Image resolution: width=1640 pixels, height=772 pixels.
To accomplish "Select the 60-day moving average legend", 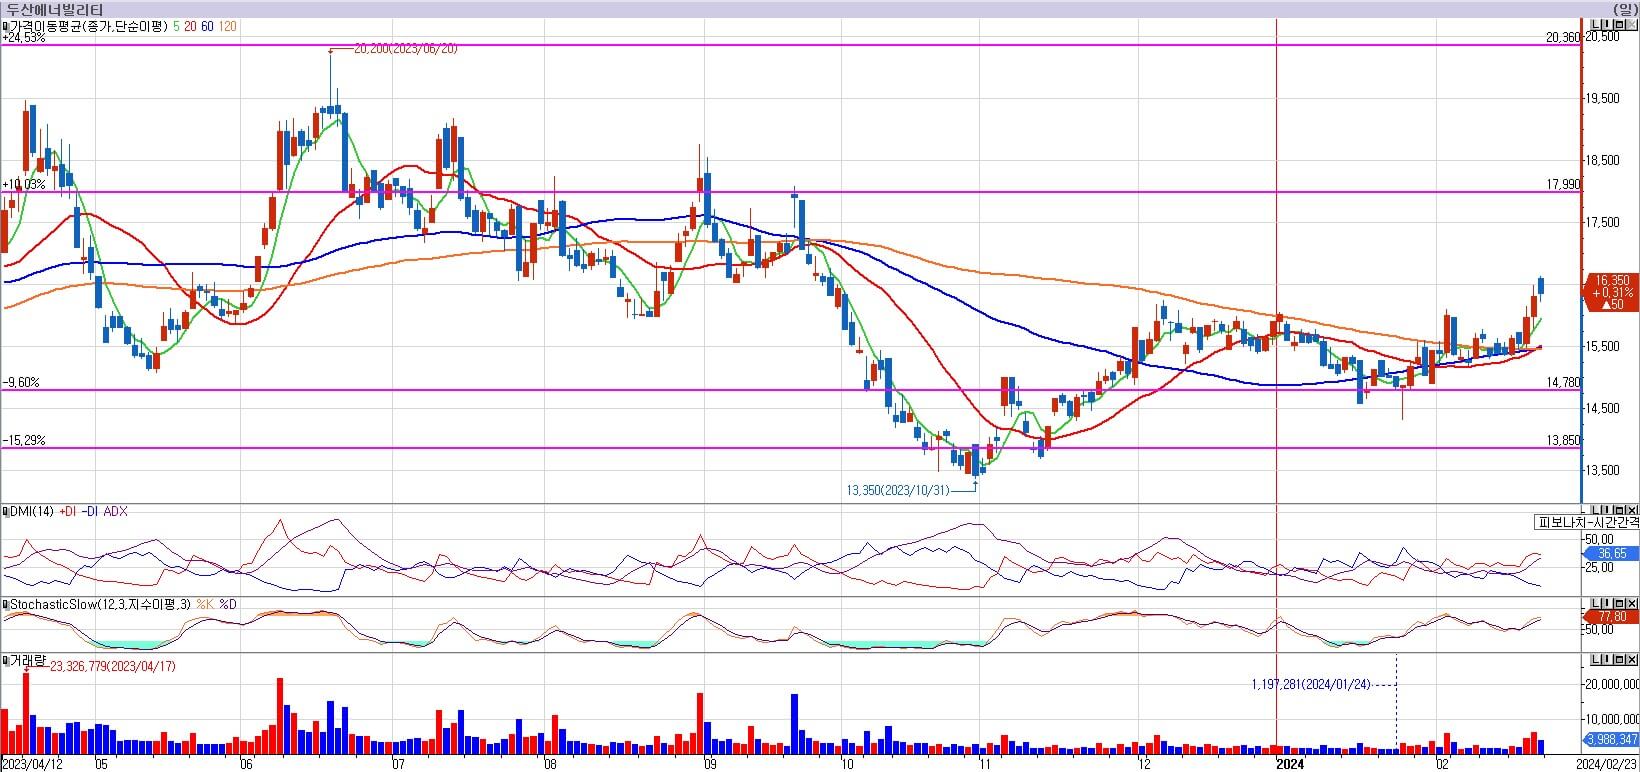I will pyautogui.click(x=207, y=26).
